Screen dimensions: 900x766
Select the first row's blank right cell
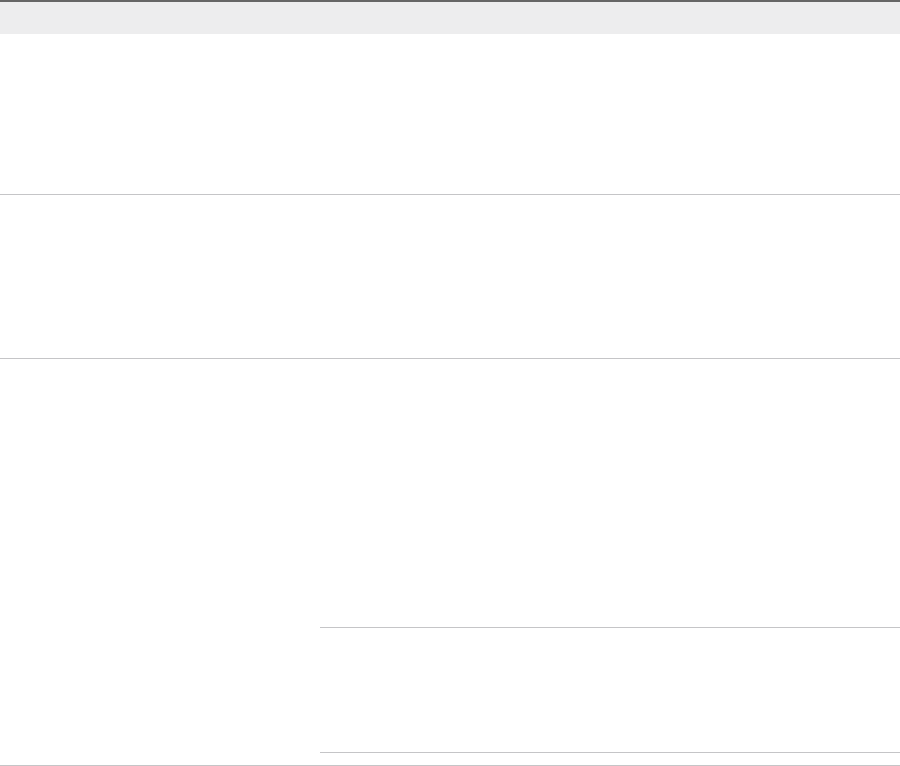point(608,114)
